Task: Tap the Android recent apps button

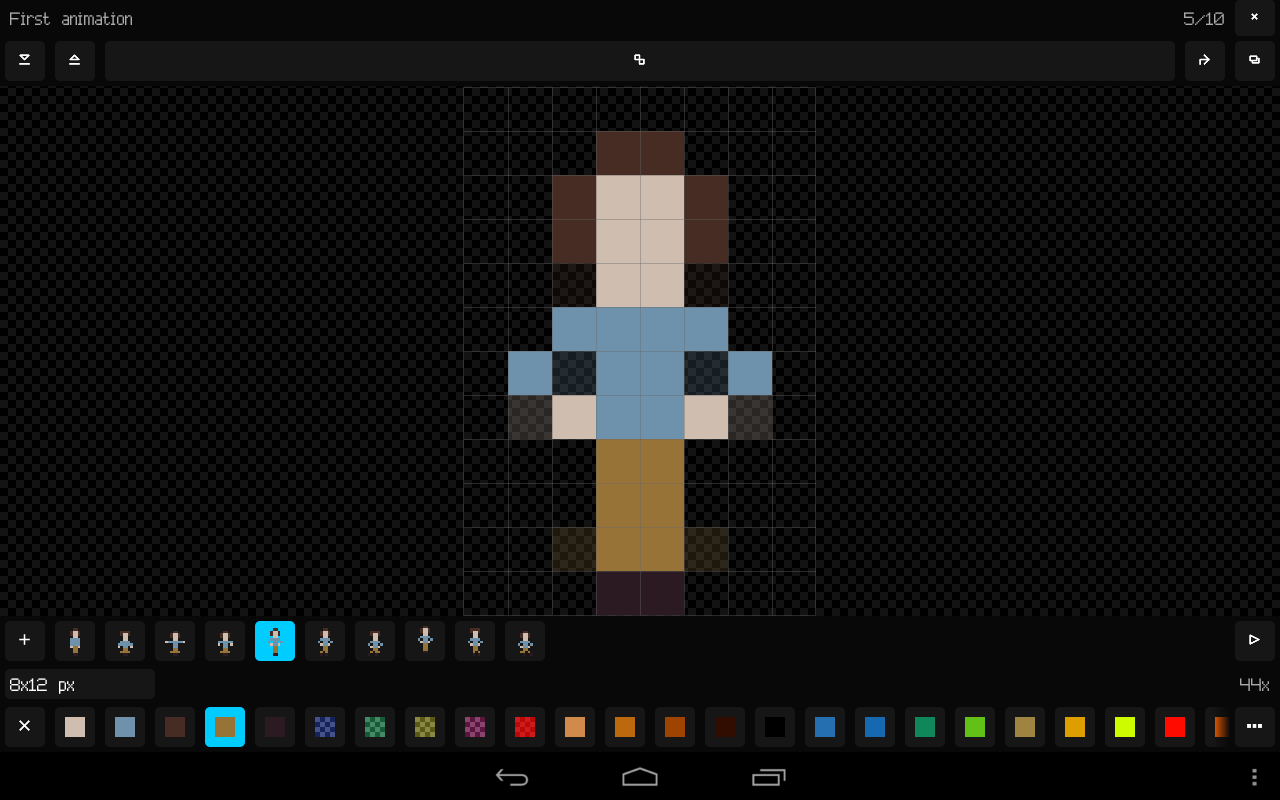Action: click(x=768, y=777)
